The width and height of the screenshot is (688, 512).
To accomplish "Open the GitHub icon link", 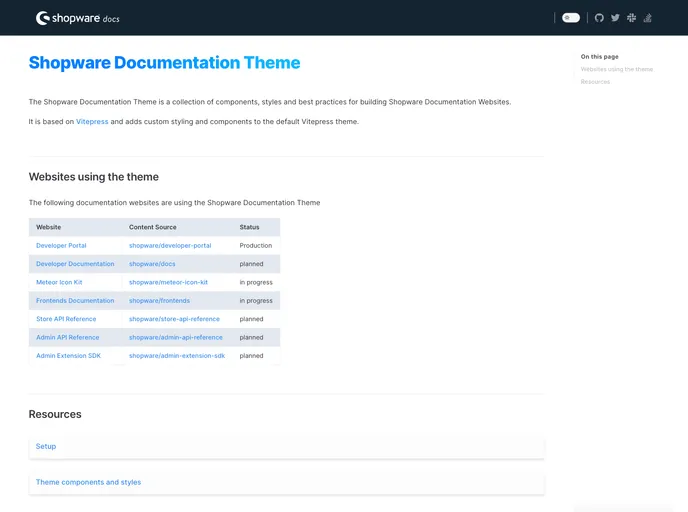I will (x=599, y=18).
